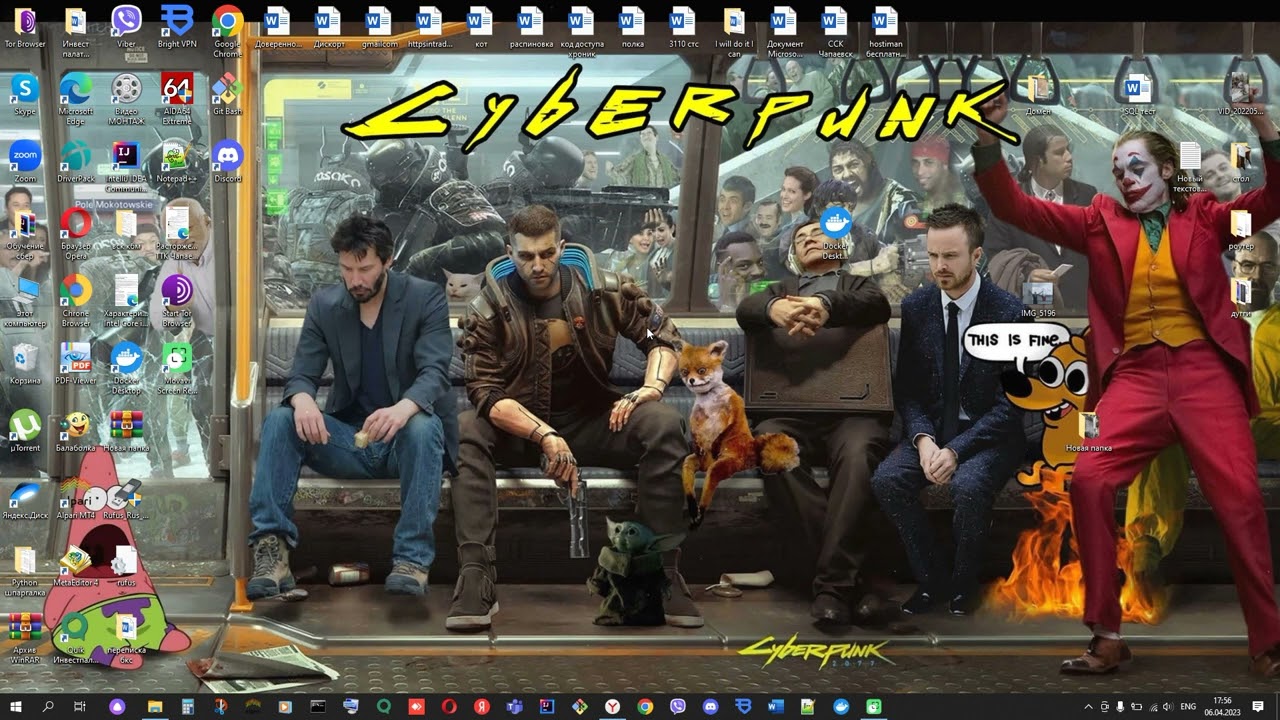Screen dimensions: 1280x720
Task: Open Task View on taskbar
Action: (x=80, y=707)
